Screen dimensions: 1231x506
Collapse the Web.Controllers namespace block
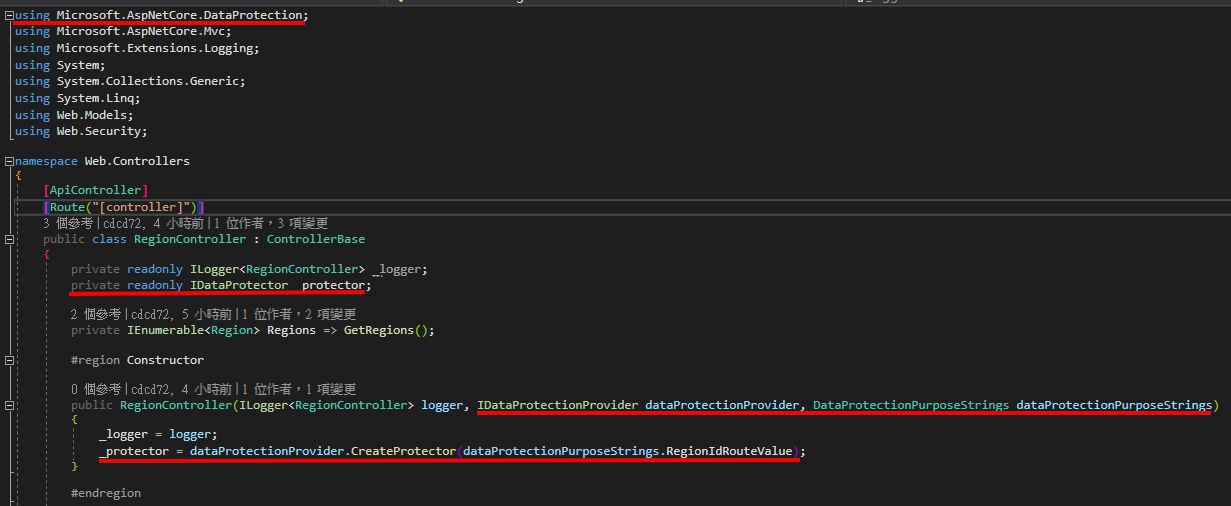[x=9, y=161]
